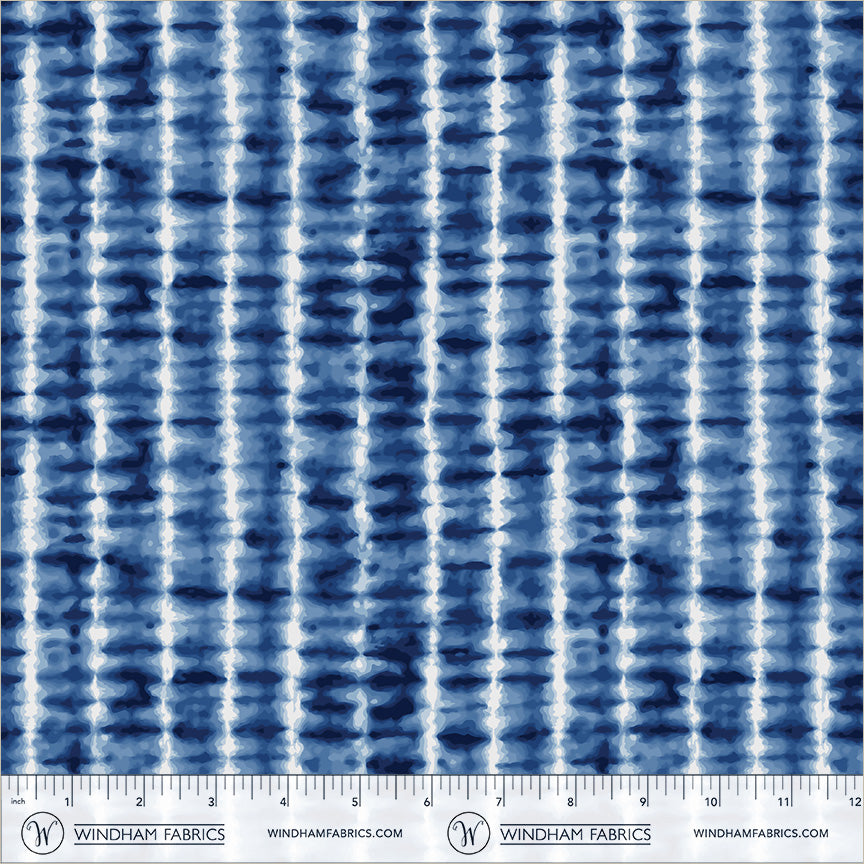Click the left WINDHAM FABRICS wordmark
864x864 pixels.
pyautogui.click(x=149, y=834)
